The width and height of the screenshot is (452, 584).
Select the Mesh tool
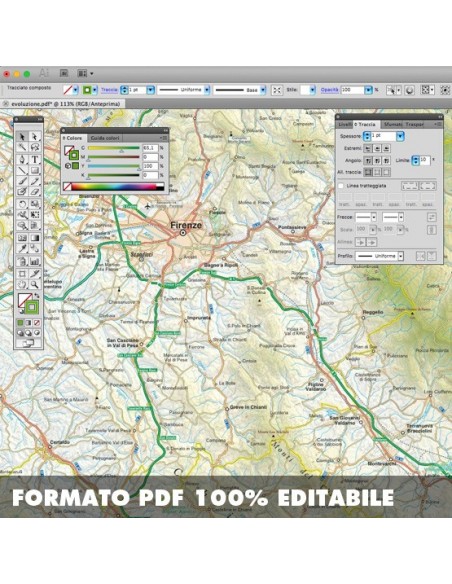click(x=22, y=238)
